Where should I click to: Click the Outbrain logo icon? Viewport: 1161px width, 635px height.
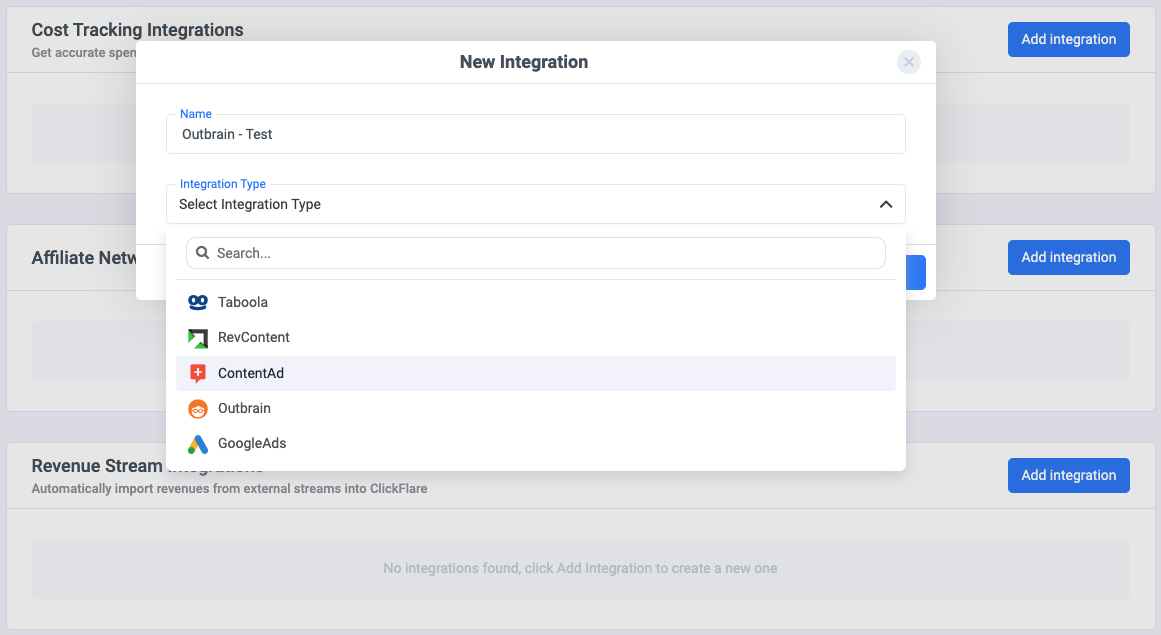tap(198, 409)
